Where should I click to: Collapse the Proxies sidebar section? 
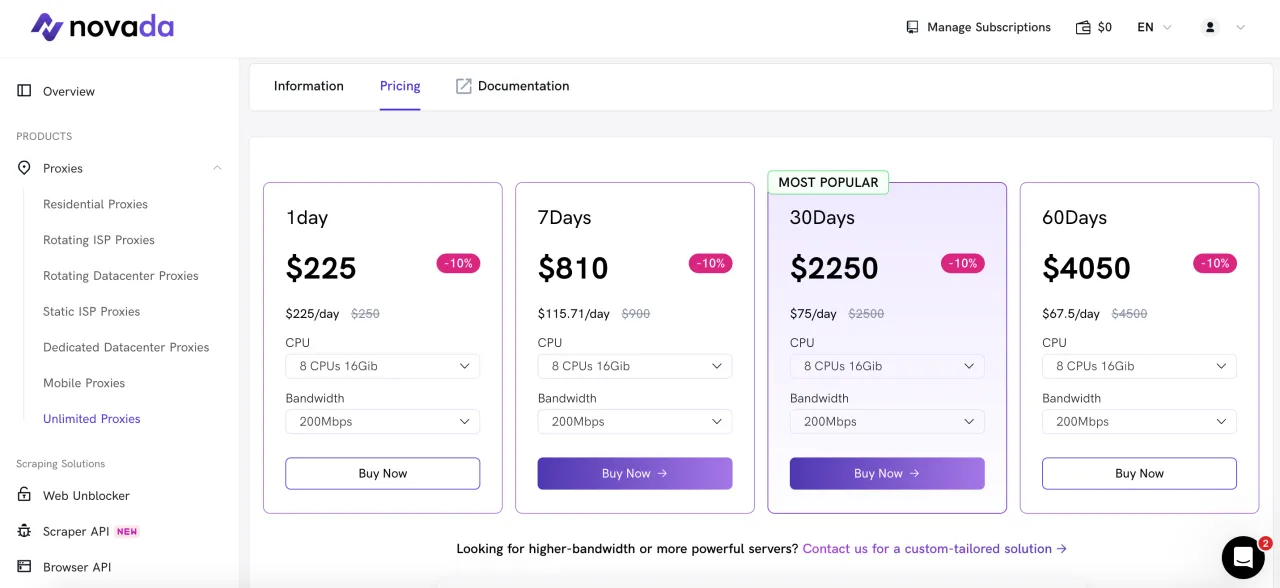[x=217, y=168]
